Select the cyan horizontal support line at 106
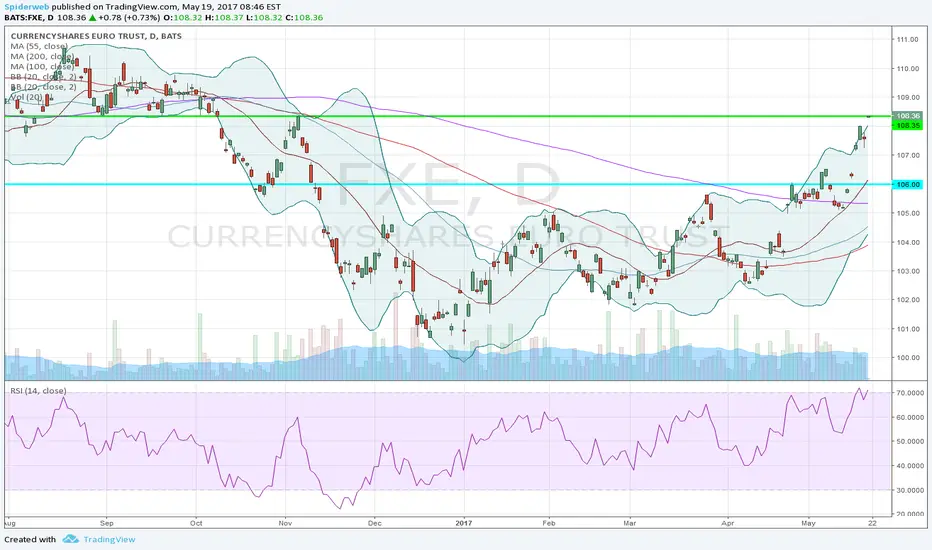 tap(448, 184)
